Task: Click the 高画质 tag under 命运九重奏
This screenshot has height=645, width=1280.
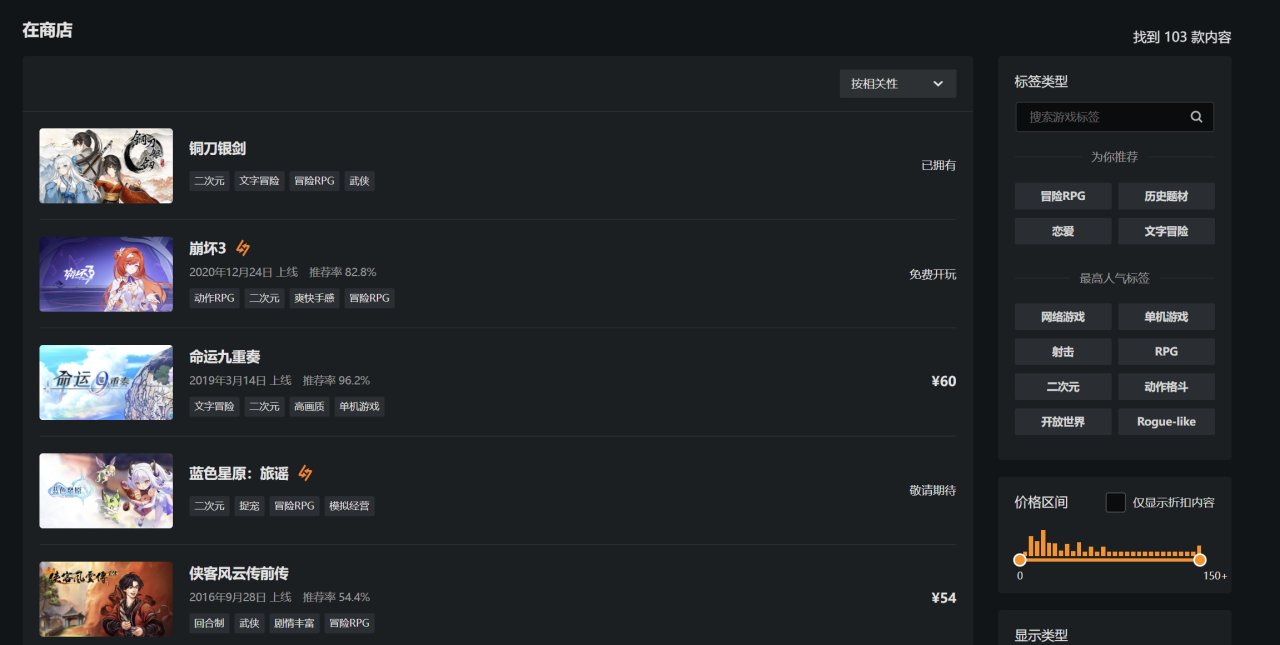Action: click(x=310, y=406)
